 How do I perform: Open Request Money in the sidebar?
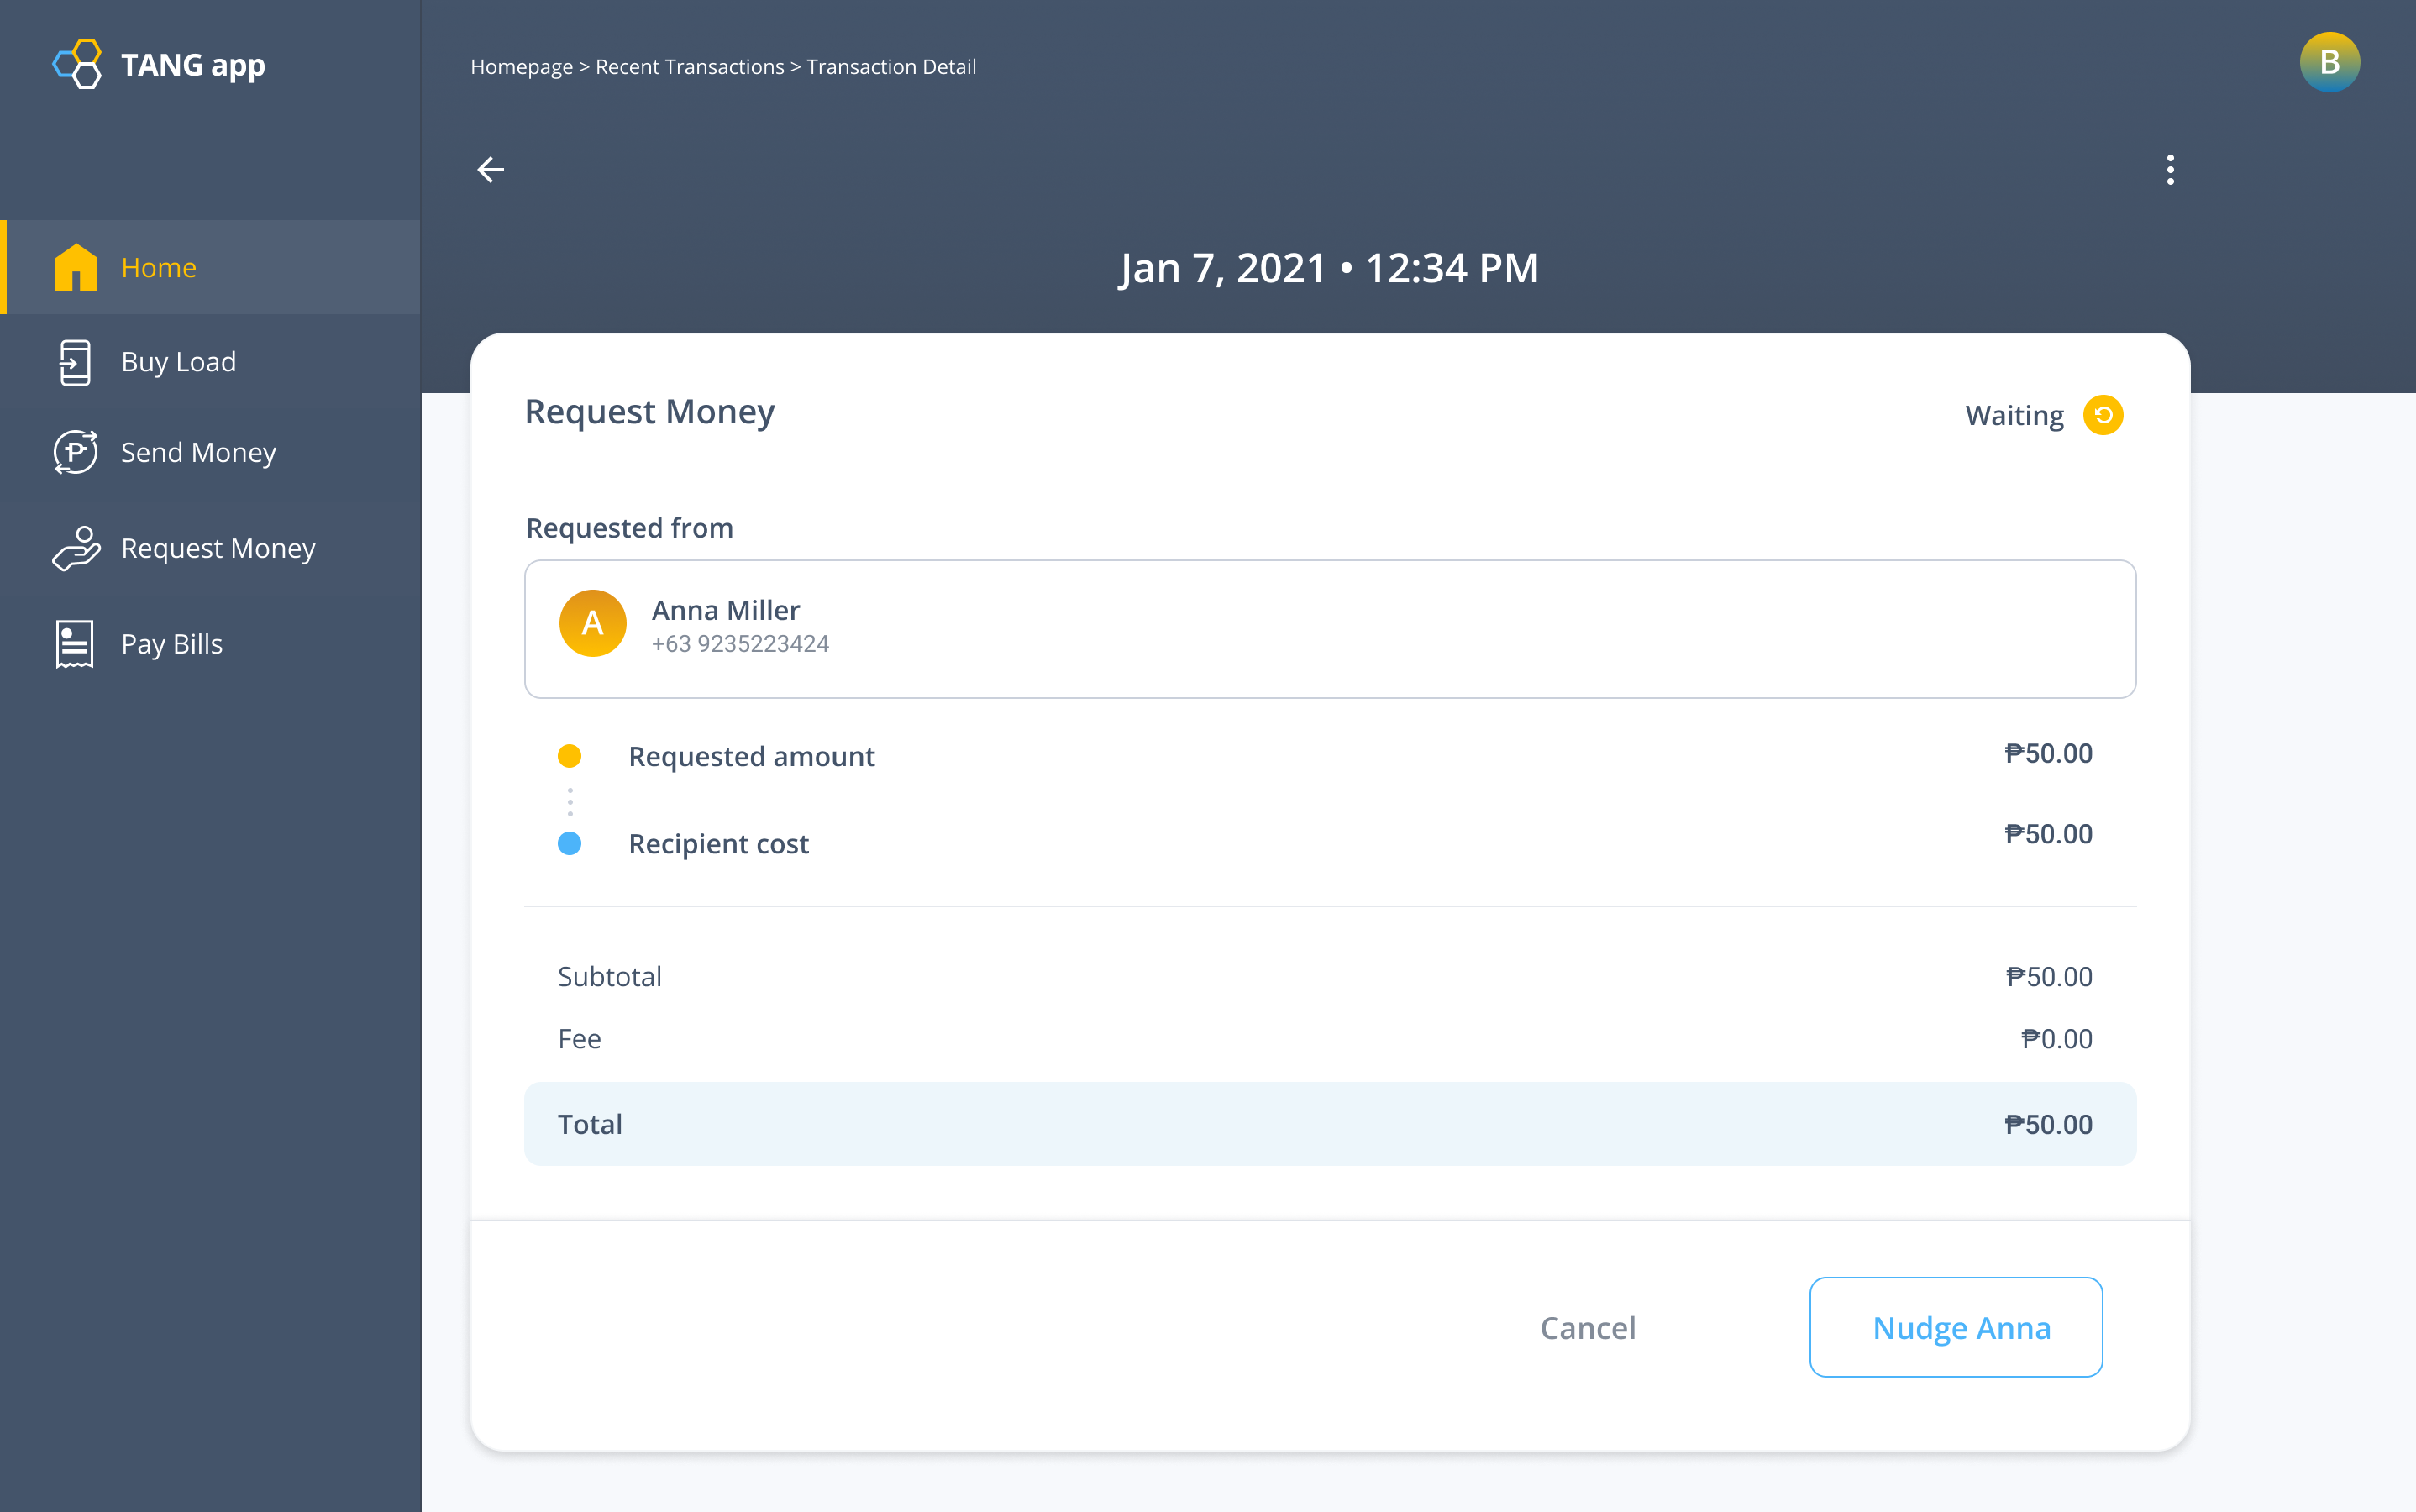[x=211, y=548]
